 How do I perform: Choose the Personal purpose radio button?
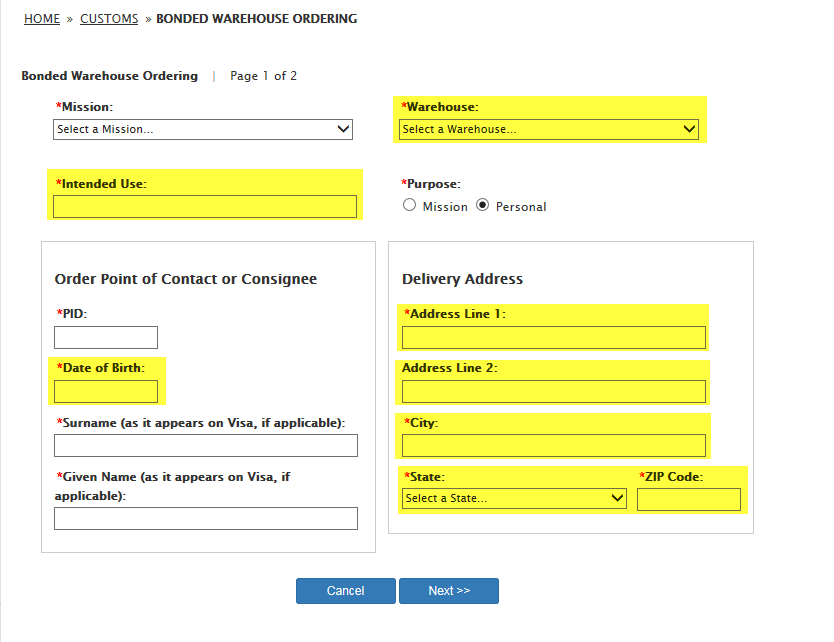483,206
